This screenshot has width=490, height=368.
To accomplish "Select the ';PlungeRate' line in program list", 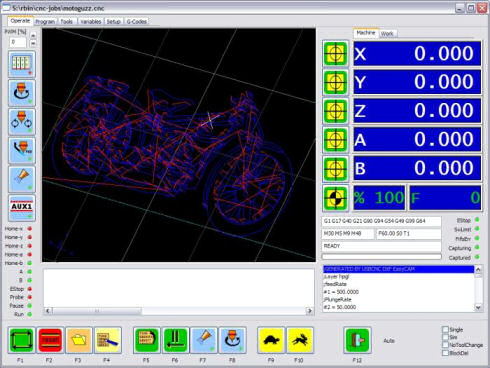I will pos(398,299).
